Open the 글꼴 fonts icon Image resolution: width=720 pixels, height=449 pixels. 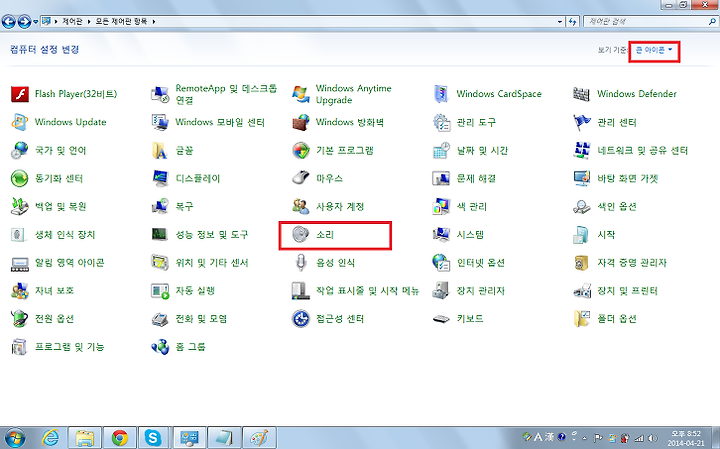pos(160,150)
